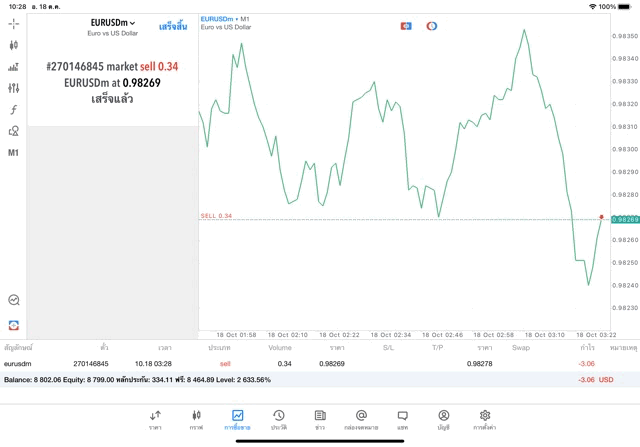Viewport: 640px width, 447px height.
Task: Open chart settings sliders icon
Action: (13, 88)
